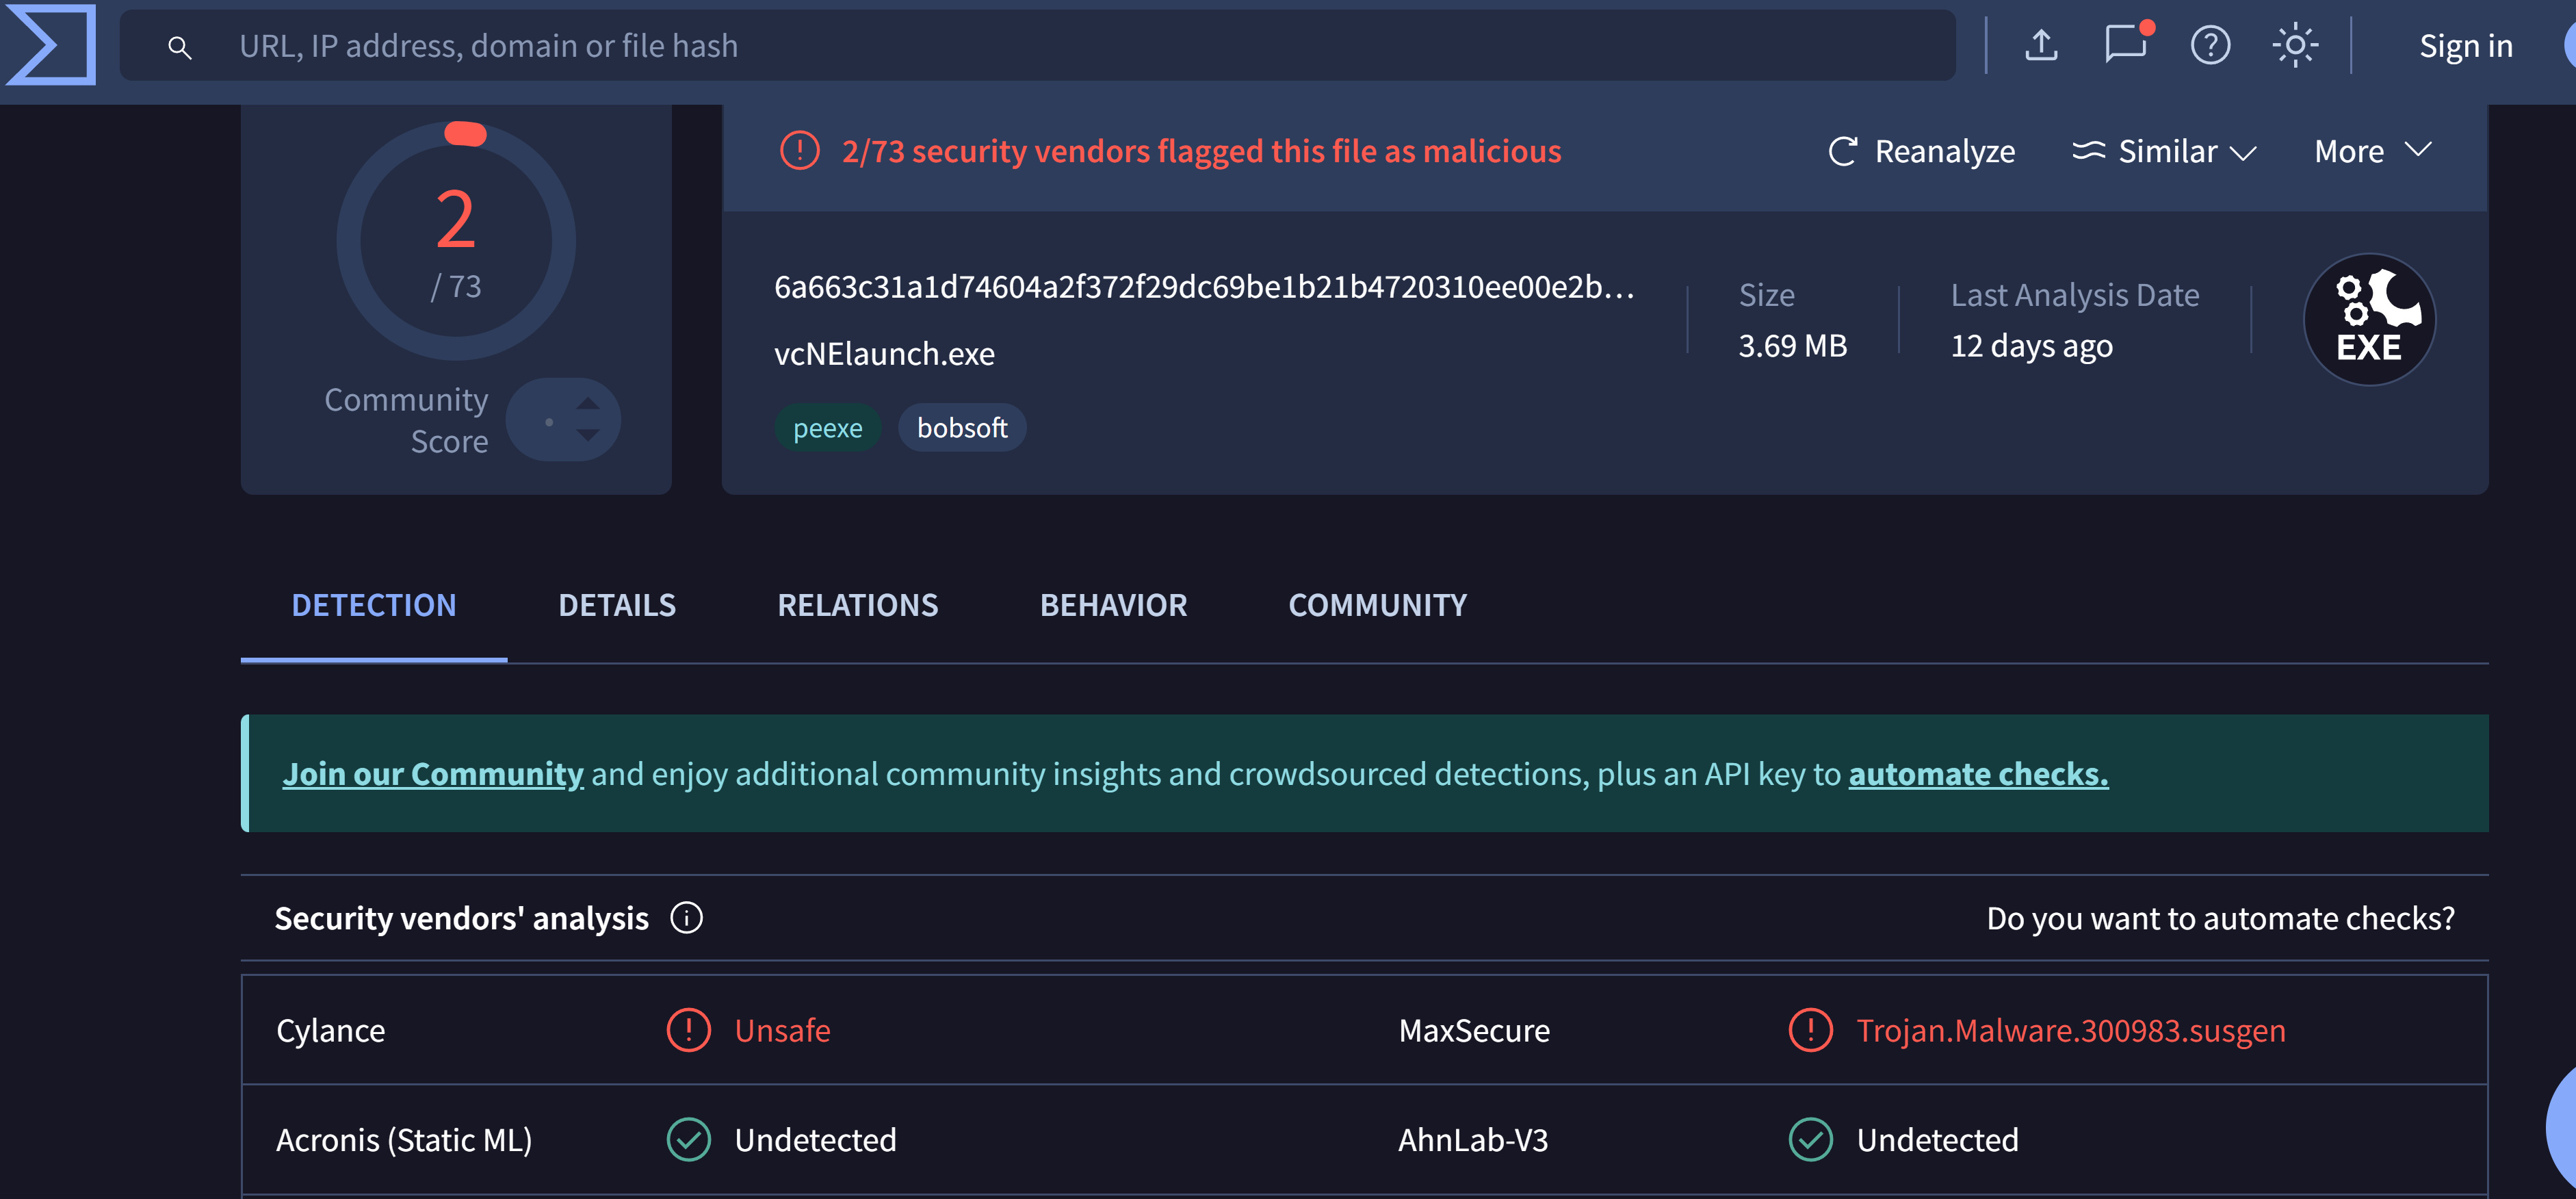Screen dimensions: 2576x1199
Task: Expand the More dropdown menu
Action: click(2373, 151)
